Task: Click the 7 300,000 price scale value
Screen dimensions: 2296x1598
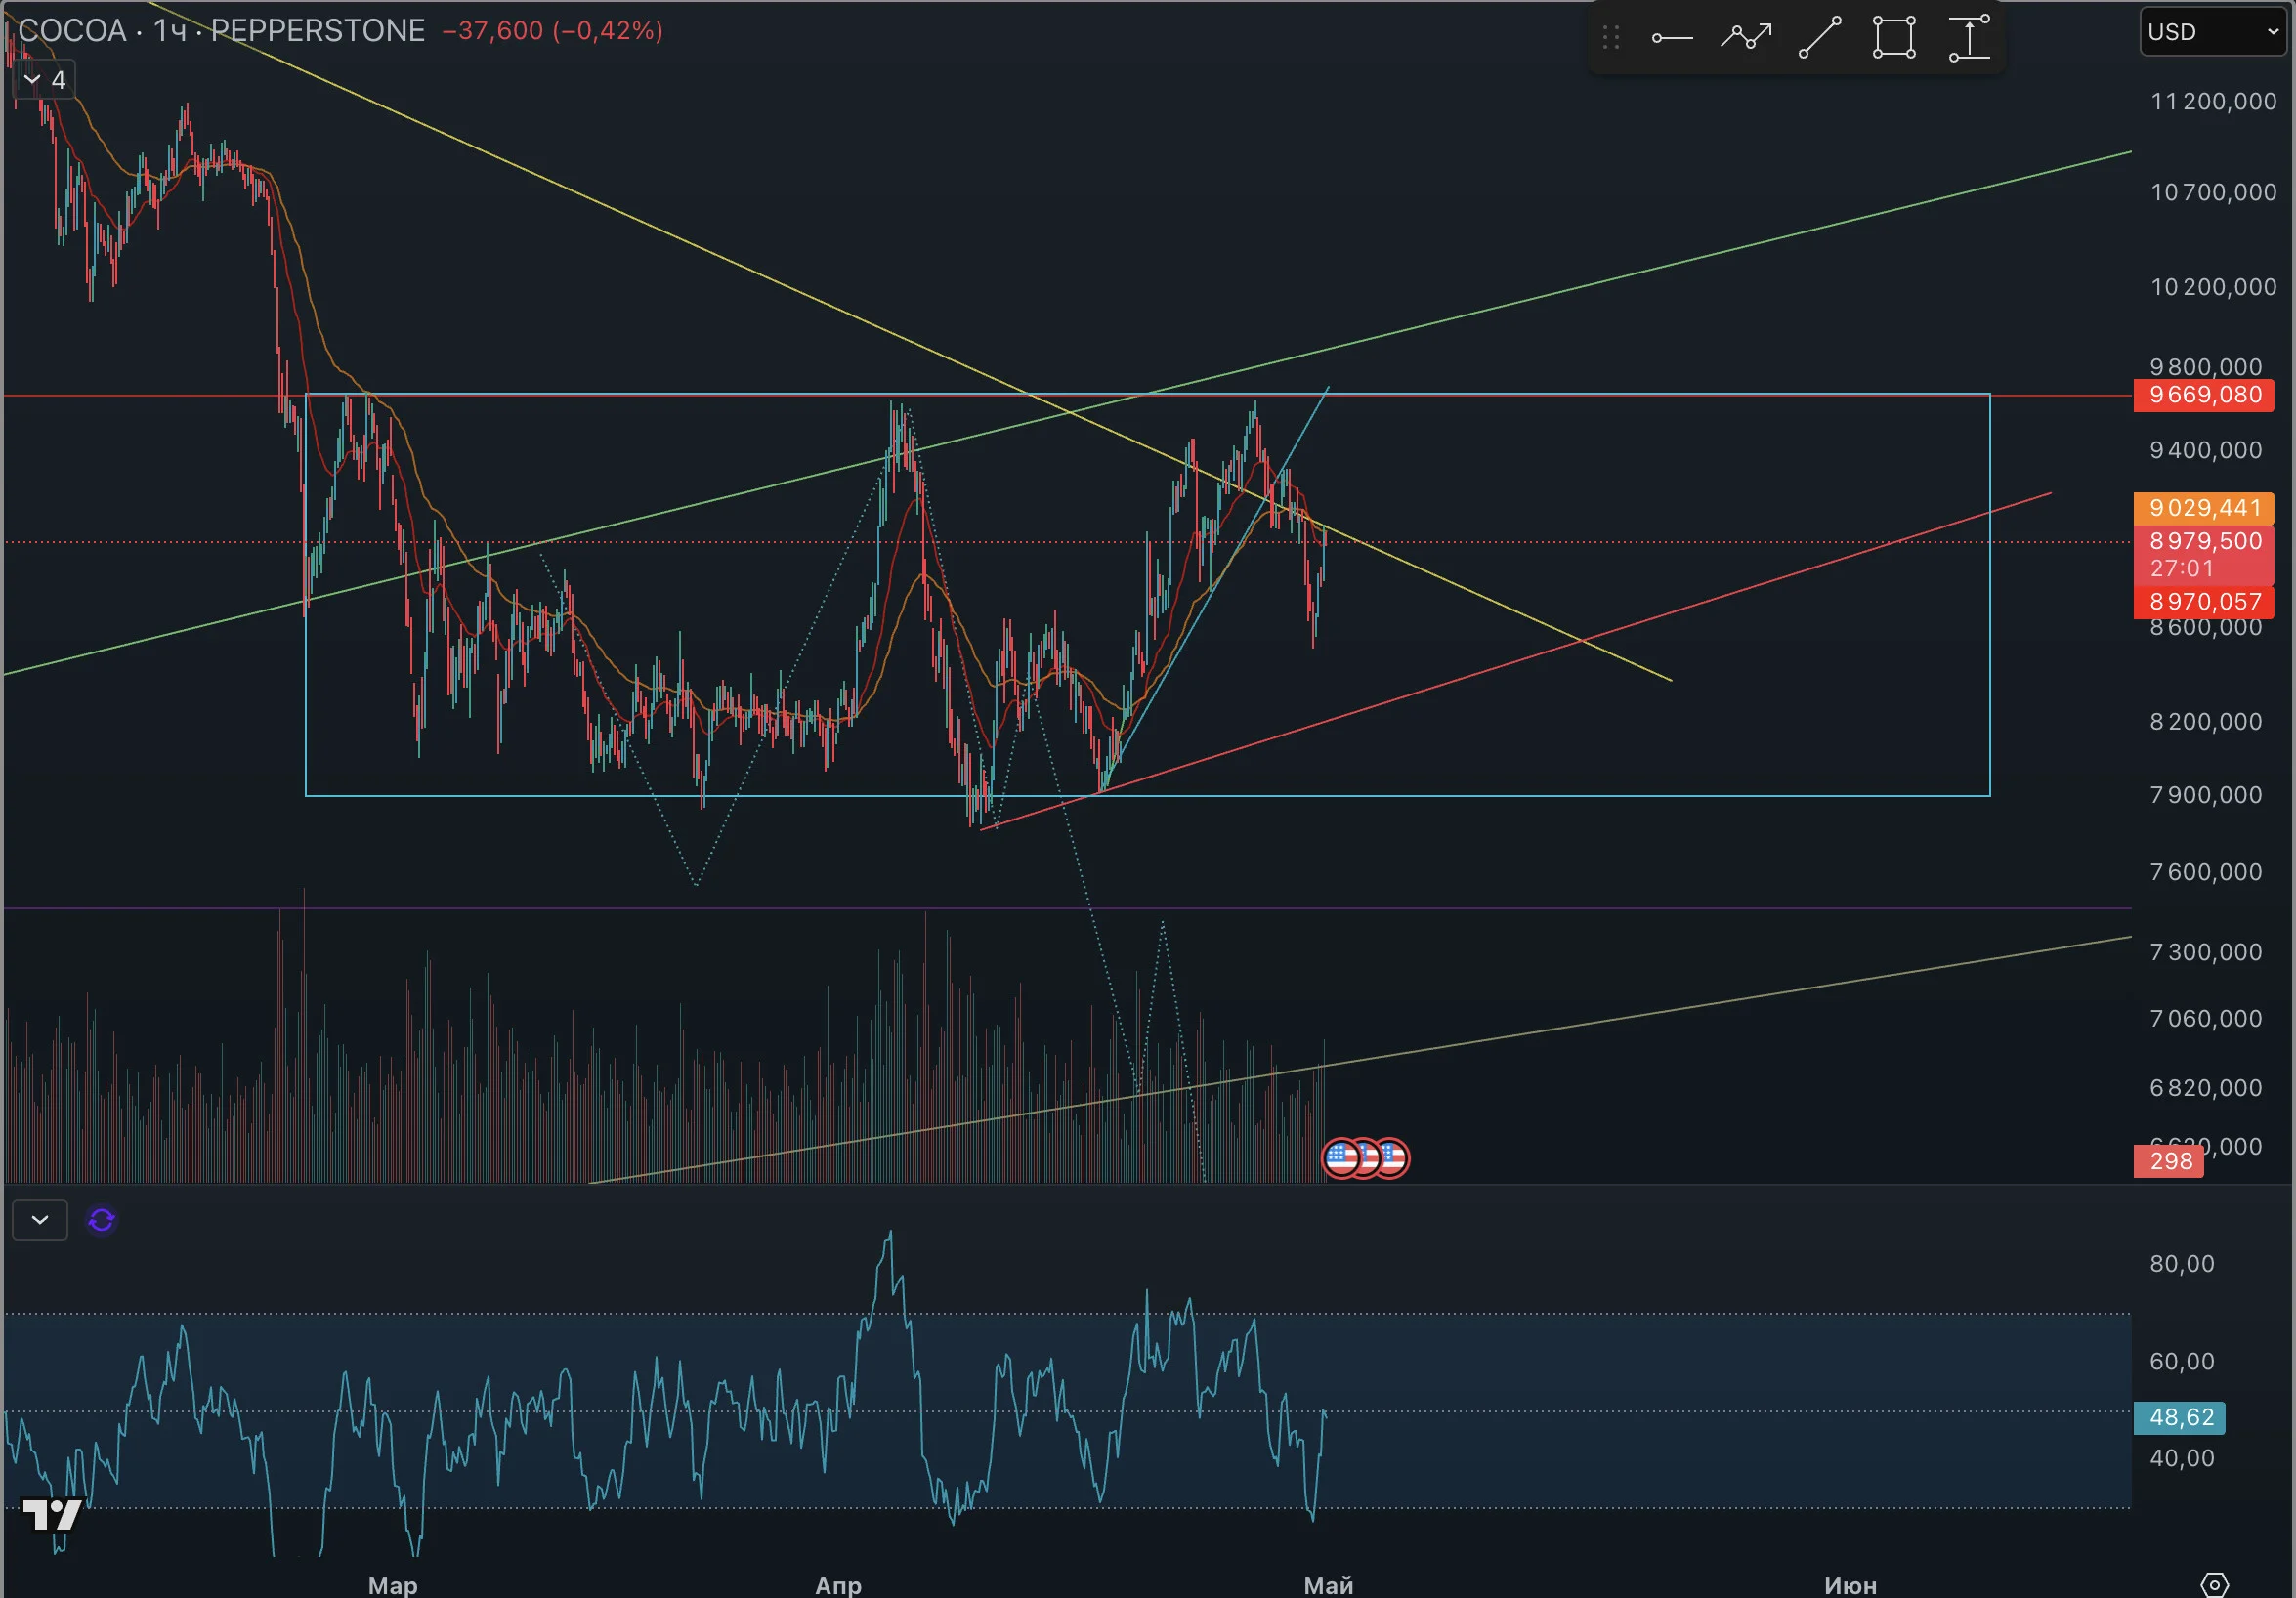Action: (2206, 952)
